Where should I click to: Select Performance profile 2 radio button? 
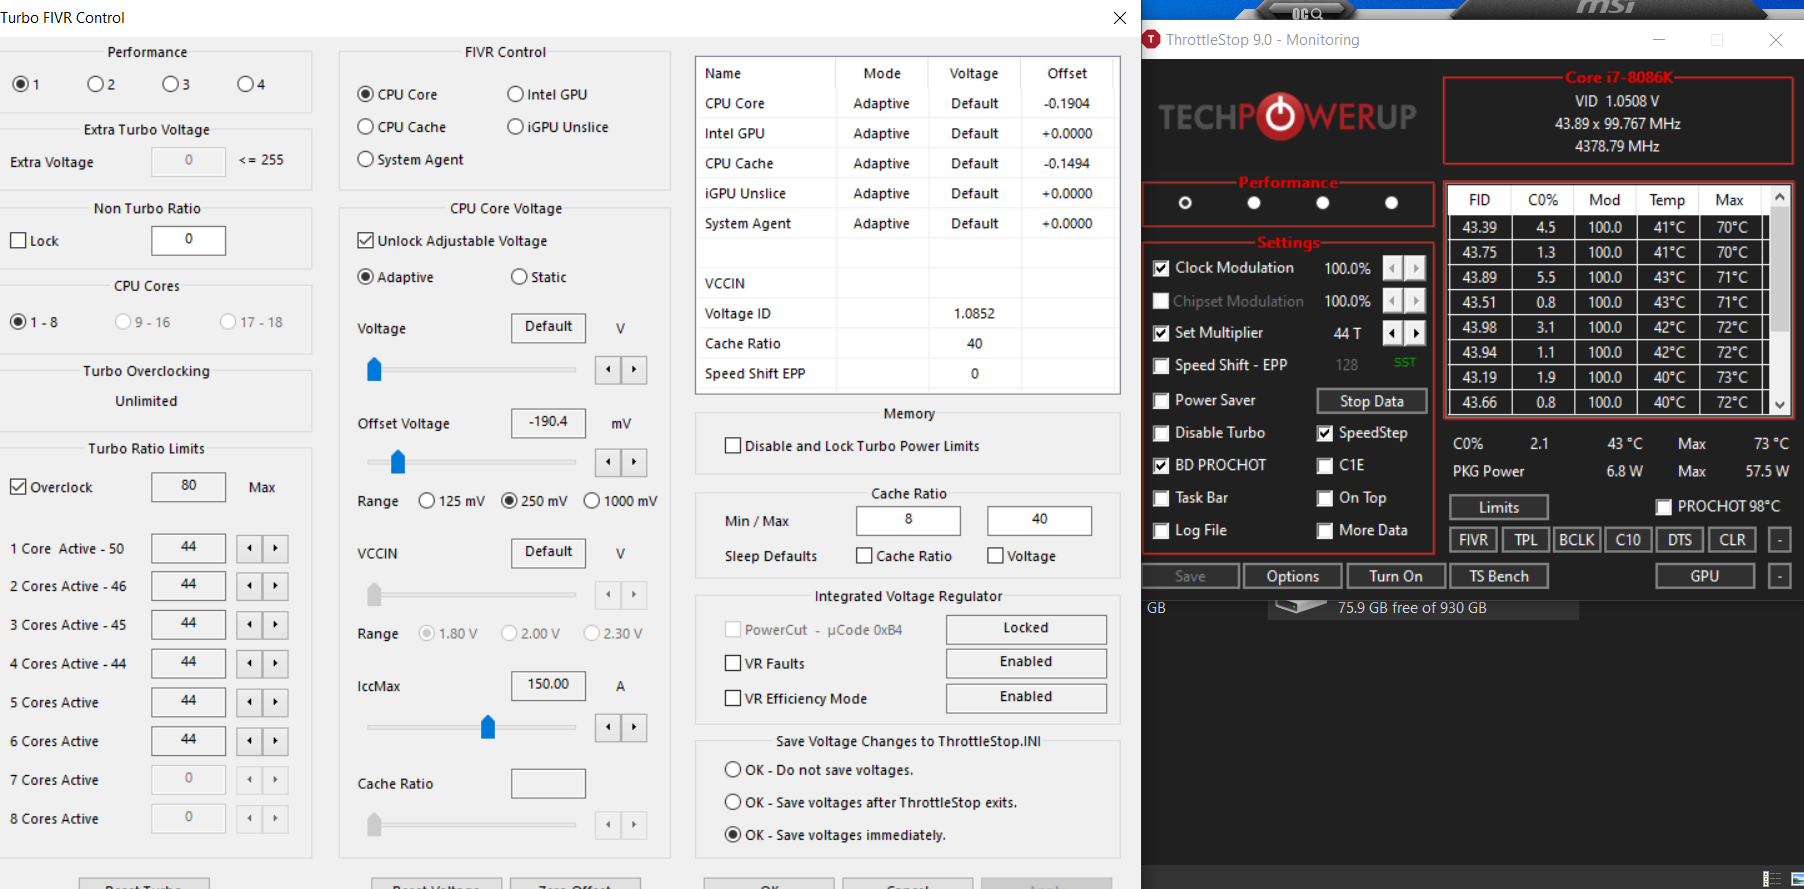[95, 84]
